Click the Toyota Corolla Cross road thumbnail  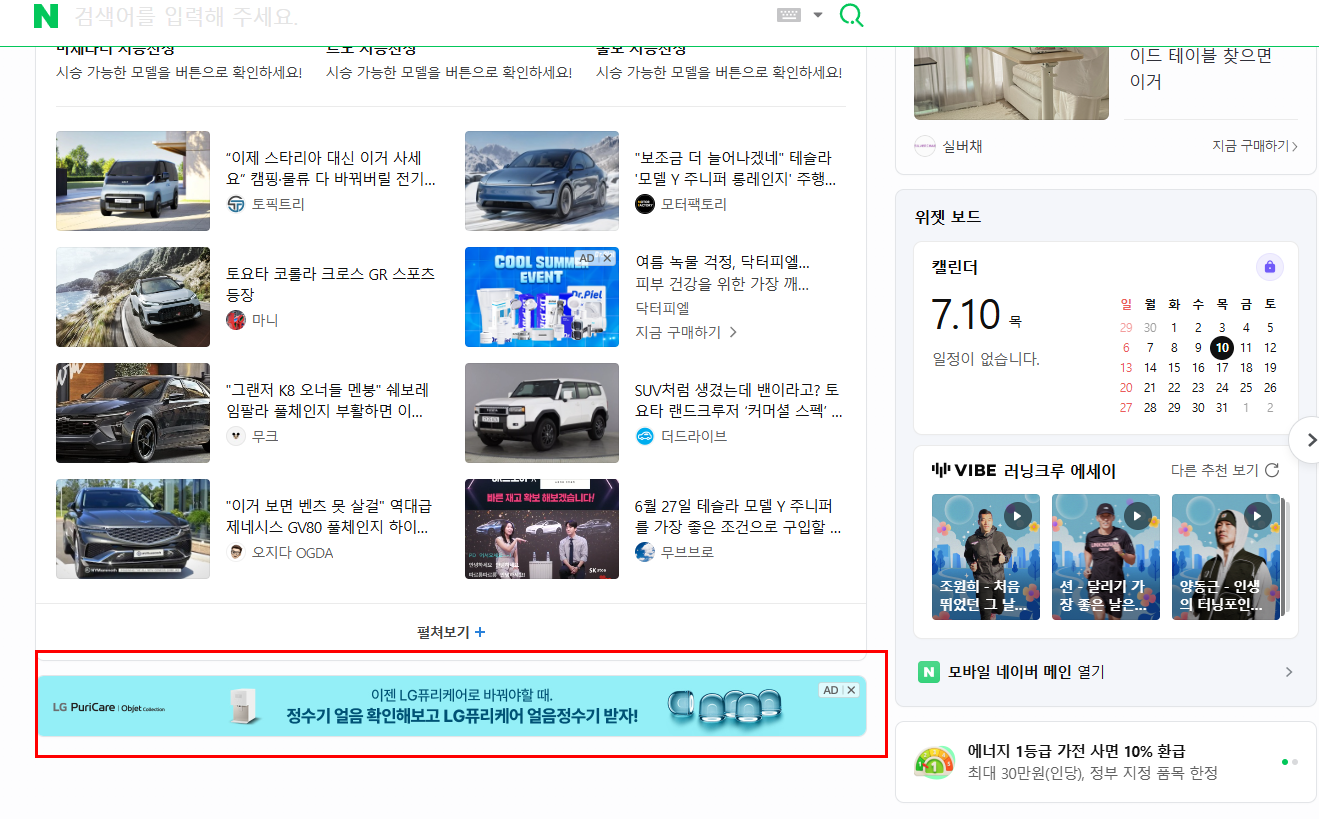[x=133, y=297]
